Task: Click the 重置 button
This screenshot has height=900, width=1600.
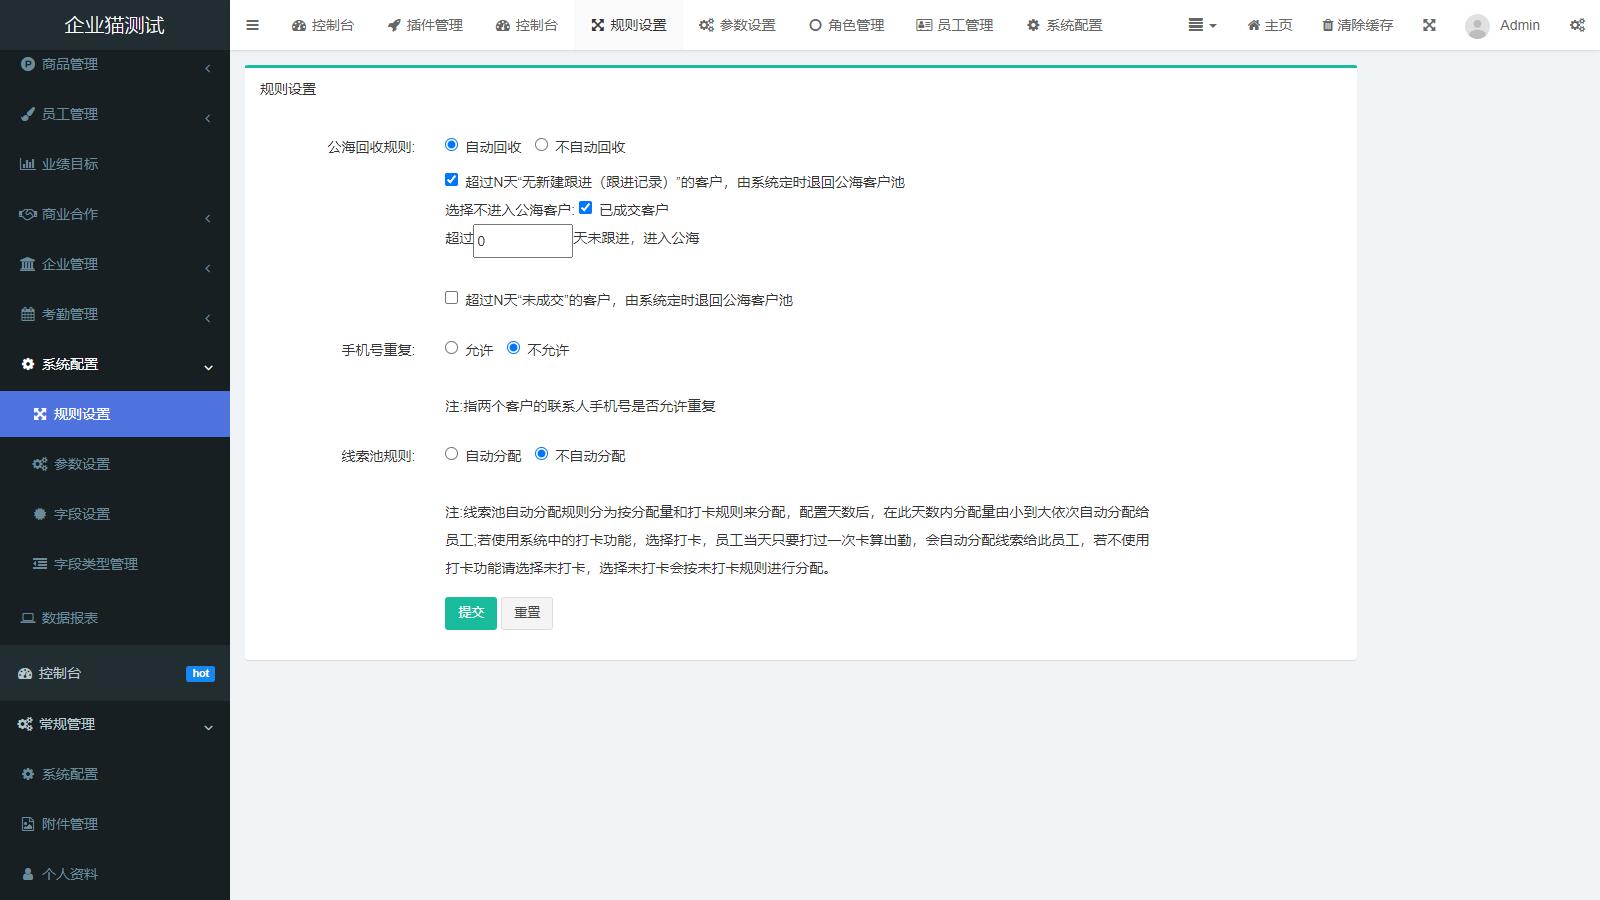Action: click(527, 612)
